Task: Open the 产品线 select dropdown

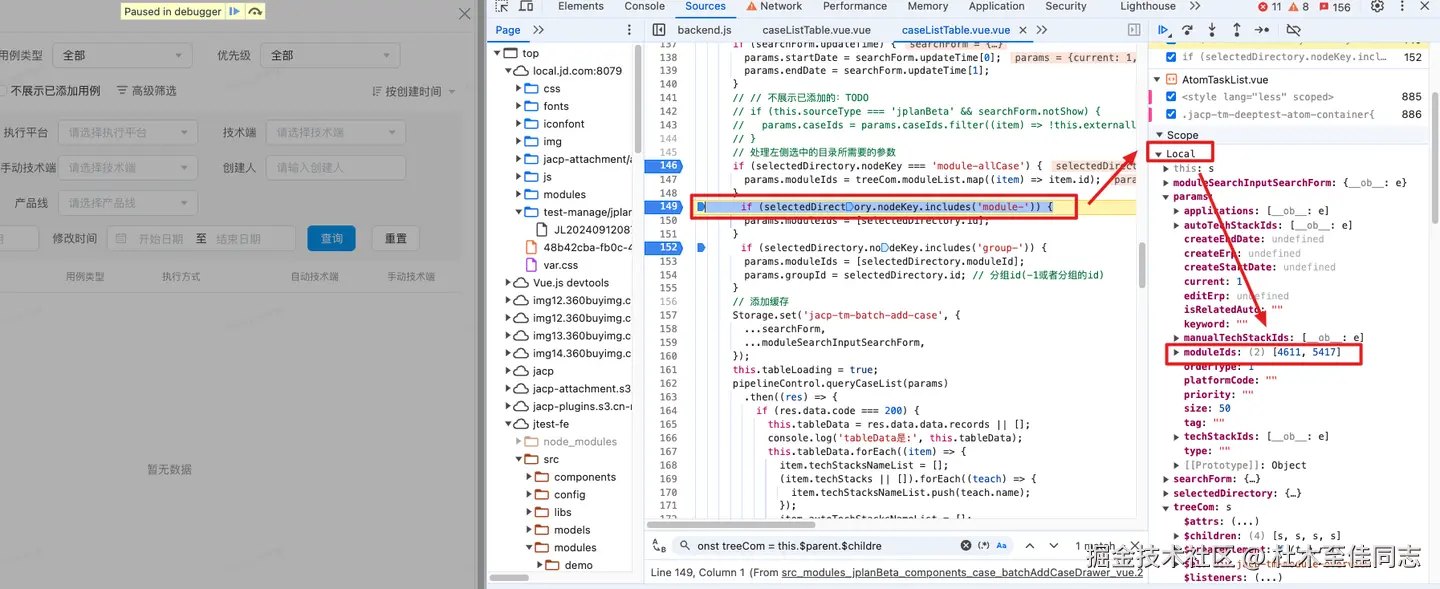Action: [x=126, y=203]
